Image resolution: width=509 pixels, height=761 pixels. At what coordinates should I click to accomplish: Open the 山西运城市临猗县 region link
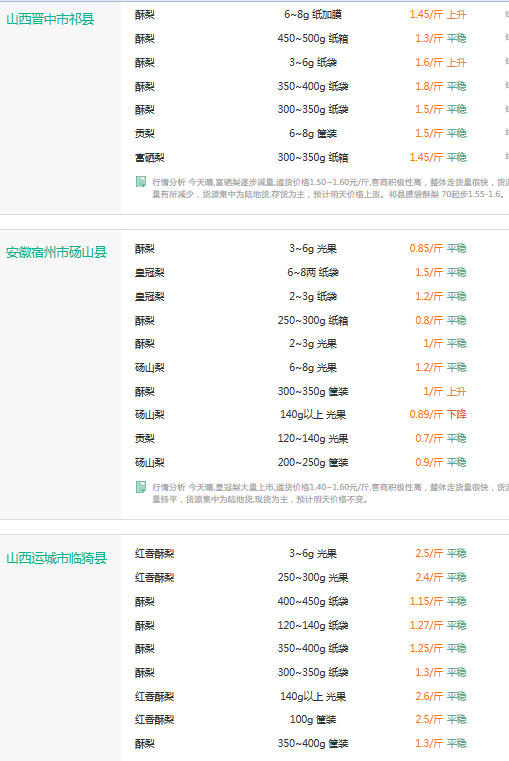point(56,558)
